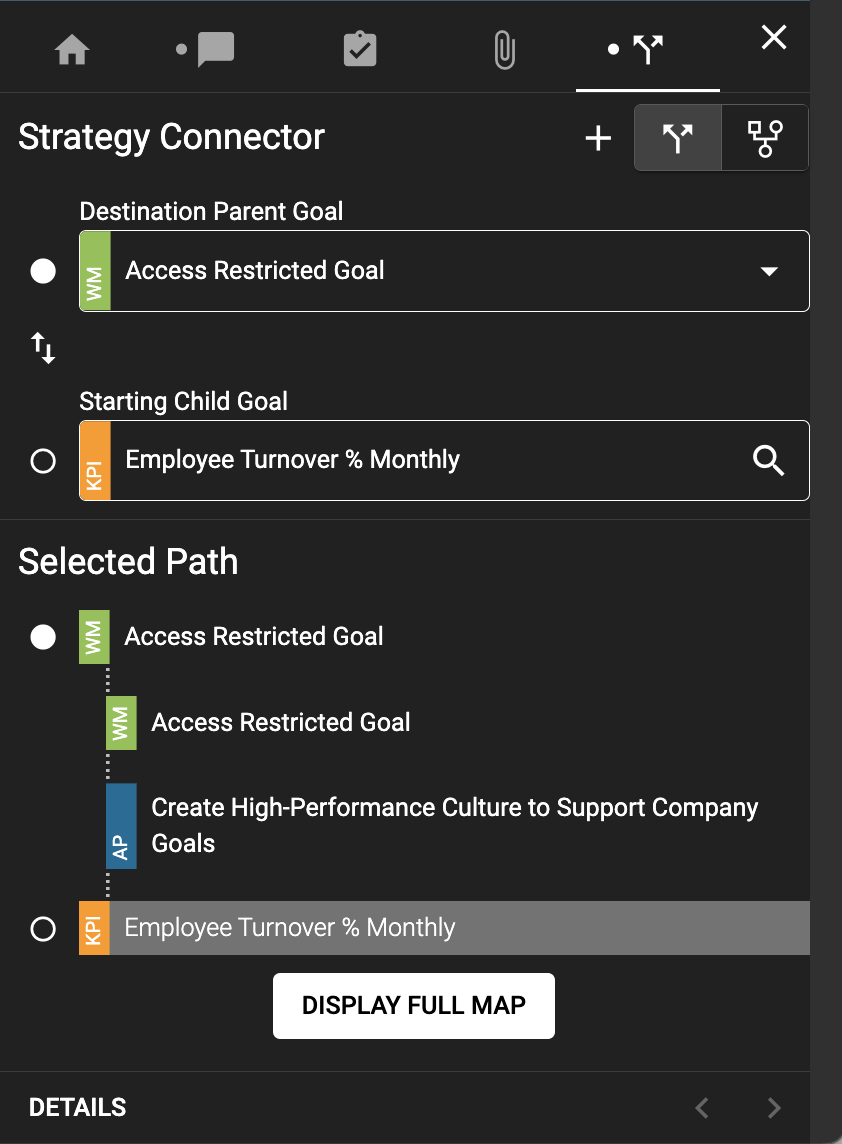Screen dimensions: 842x1144
Task: Switch to hierarchy tree view mode
Action: pyautogui.click(x=764, y=138)
